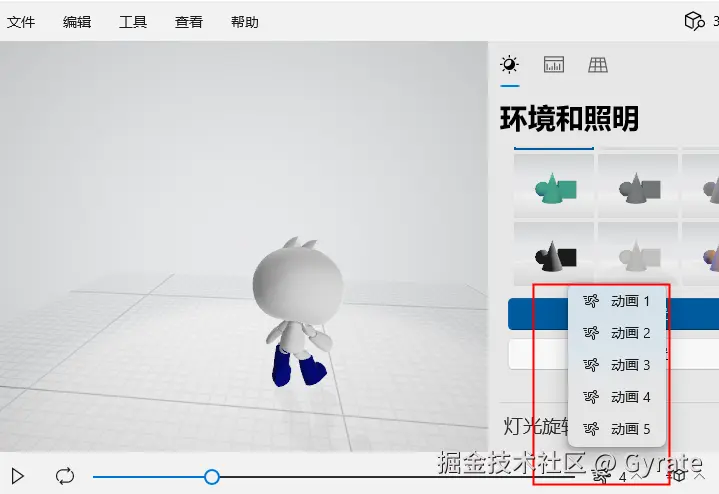Open the 文件 menu

(21, 22)
